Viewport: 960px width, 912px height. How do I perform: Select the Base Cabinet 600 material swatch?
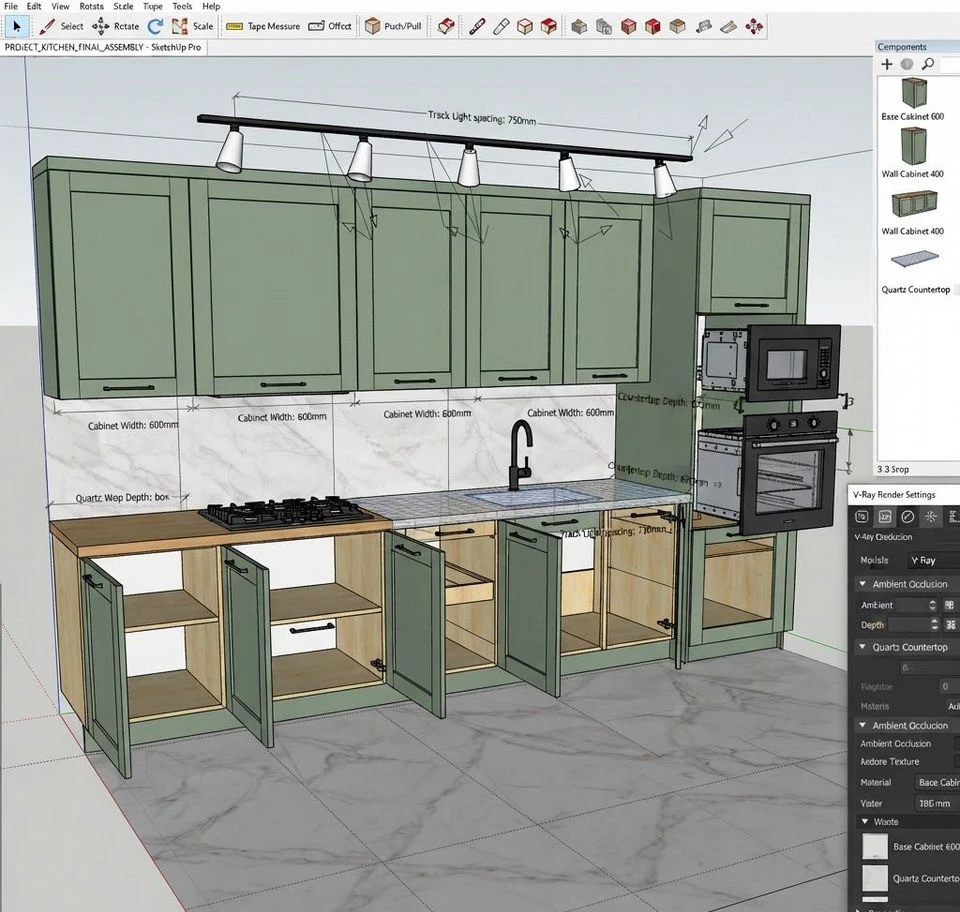tap(875, 847)
